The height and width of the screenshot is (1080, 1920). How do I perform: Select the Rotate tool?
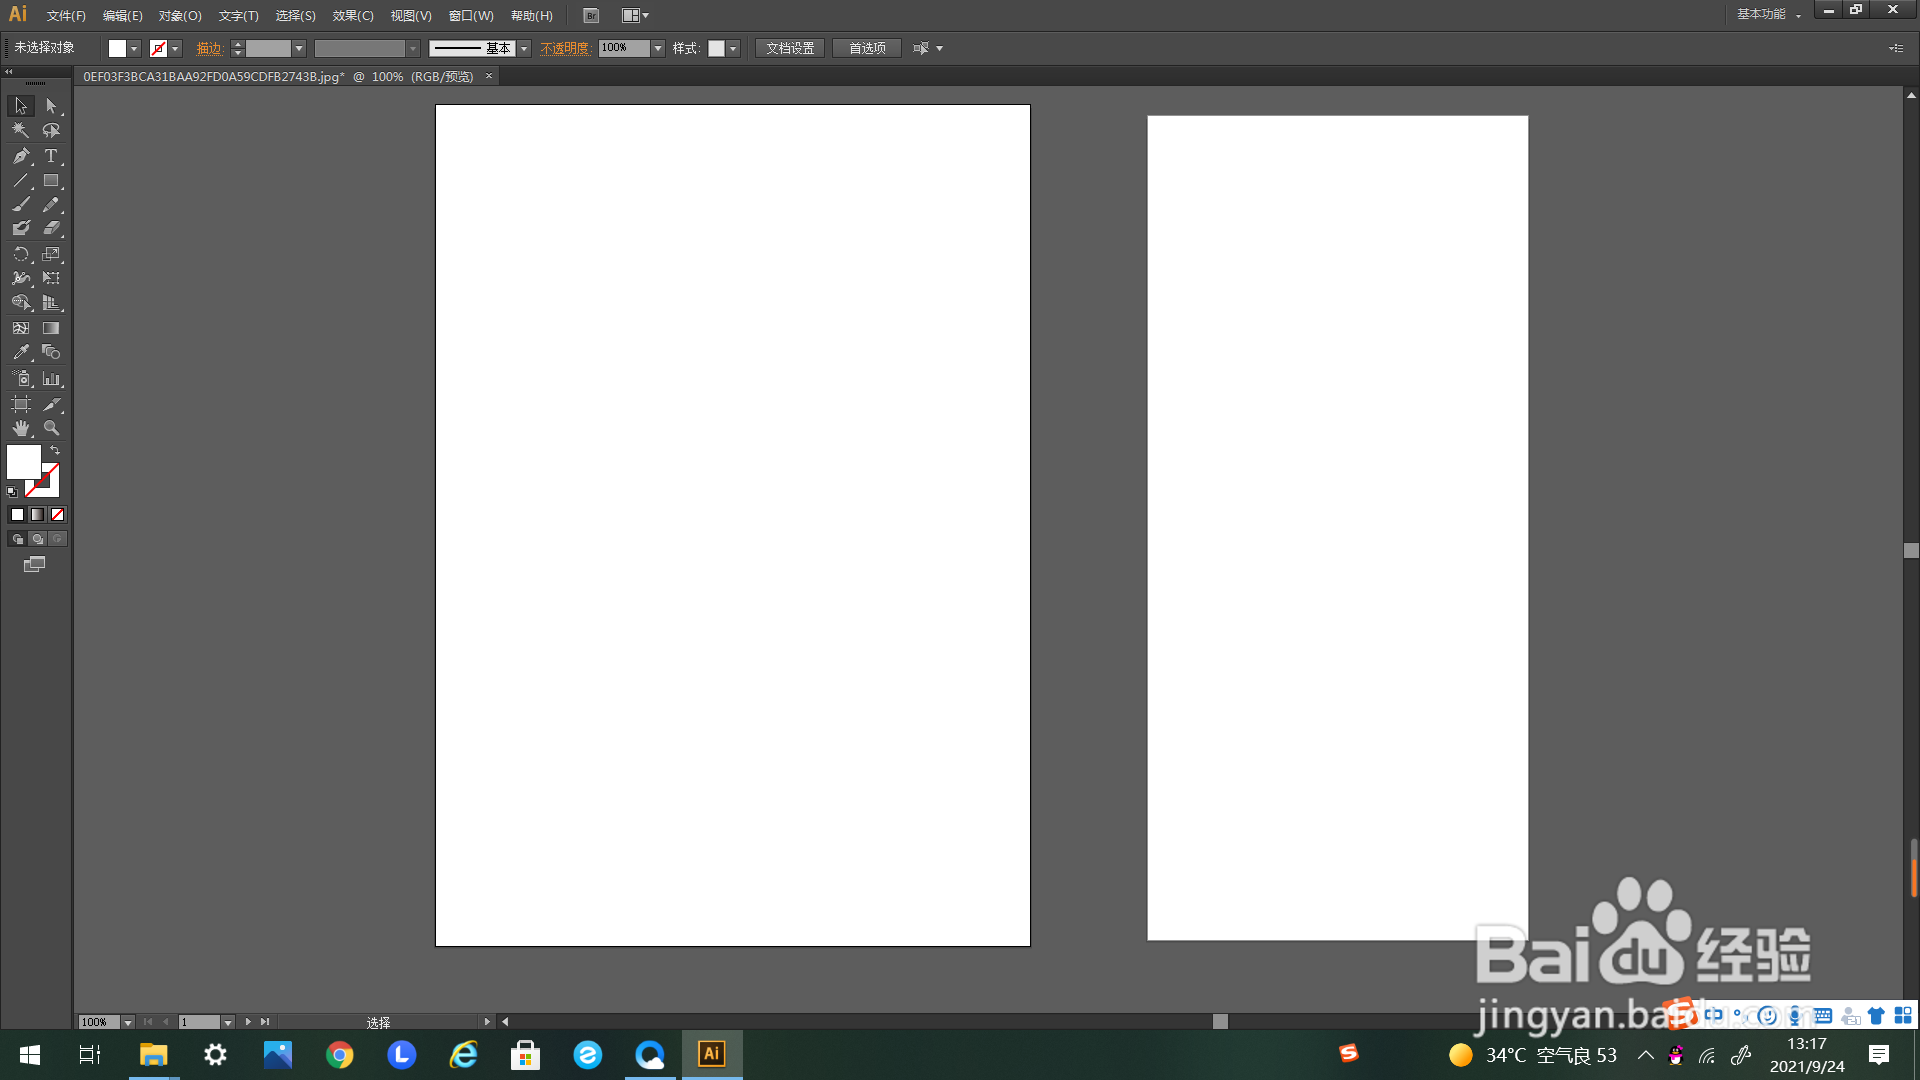point(21,254)
